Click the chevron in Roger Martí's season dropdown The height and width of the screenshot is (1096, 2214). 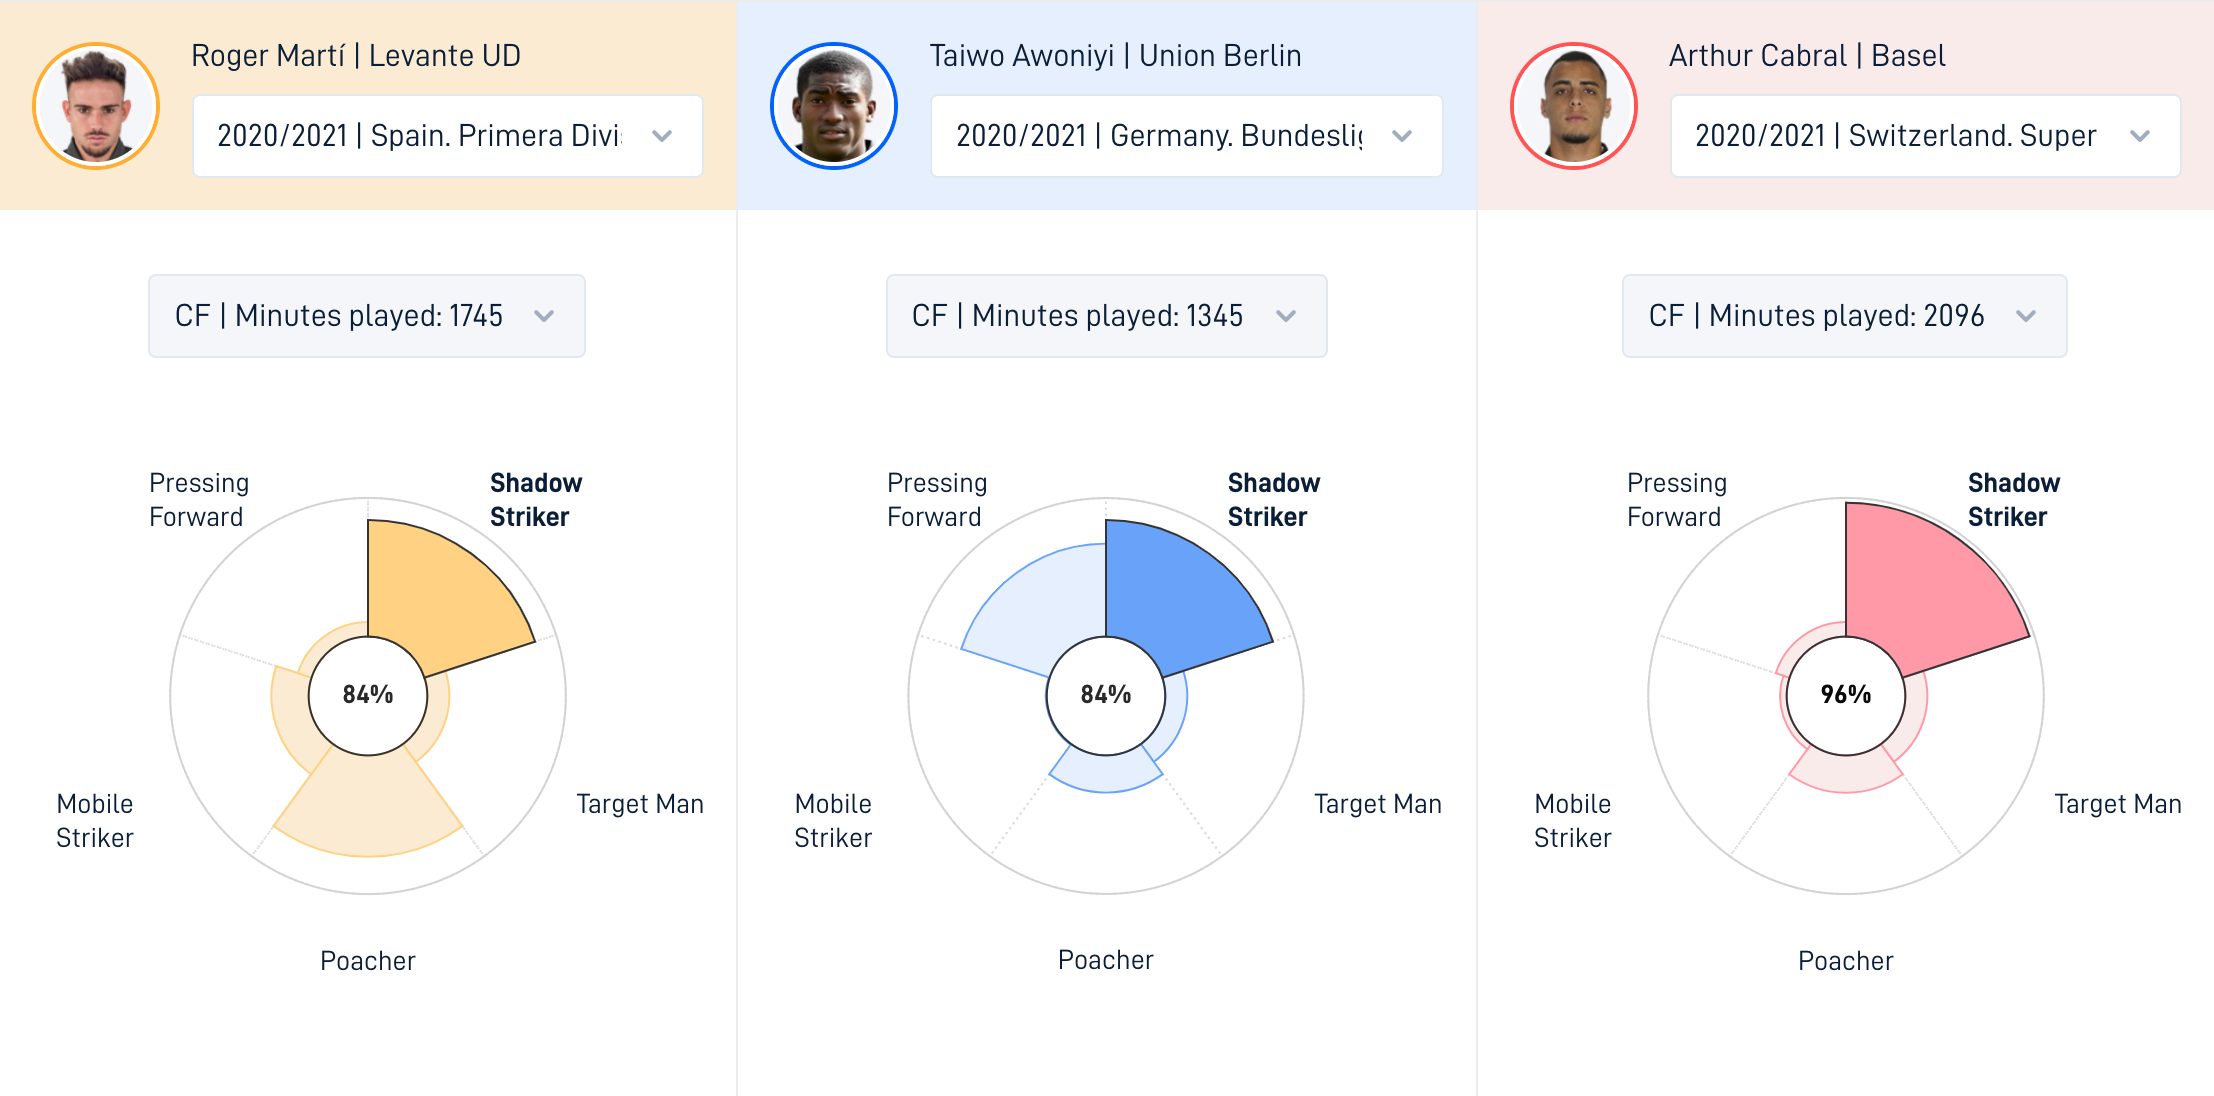coord(662,136)
